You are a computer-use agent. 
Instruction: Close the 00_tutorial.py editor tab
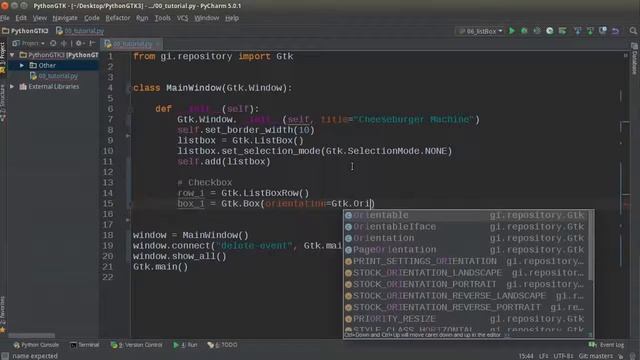pos(158,44)
